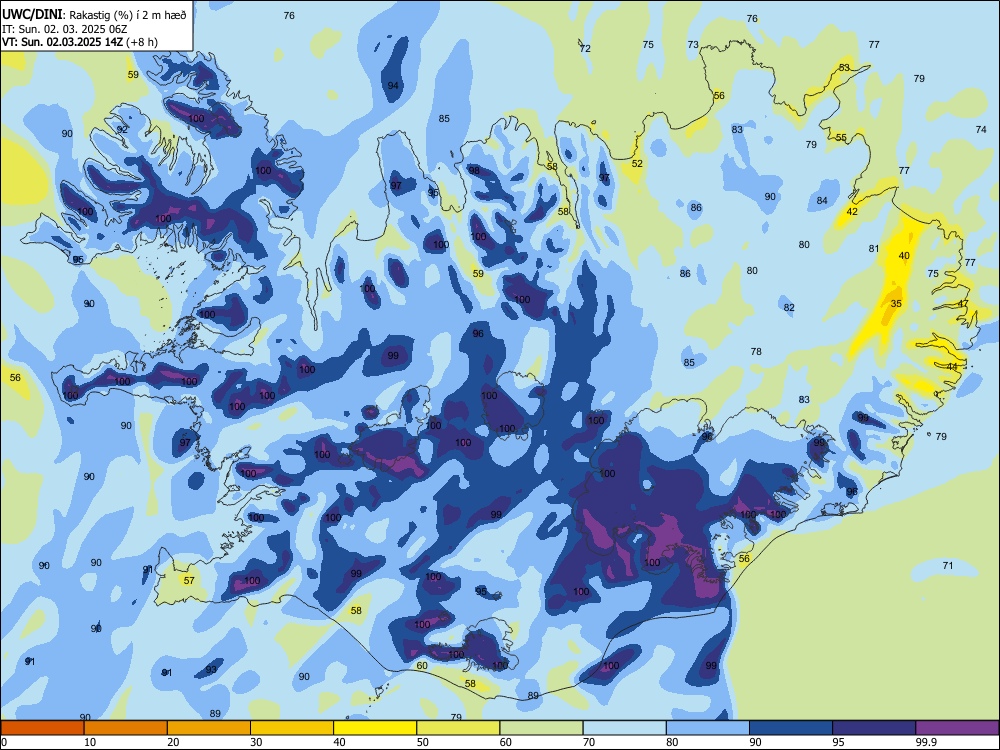This screenshot has height=750, width=1000.
Task: Click the humidity value '57' in the southwest
Action: pos(189,580)
